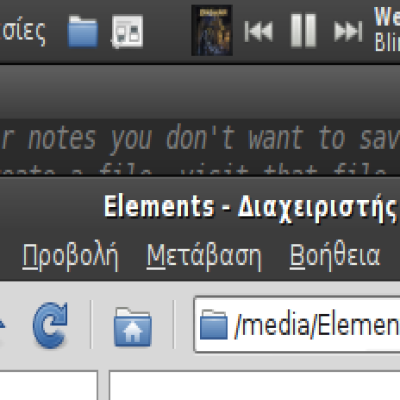
Task: Click the empty main file view area
Action: point(255,385)
